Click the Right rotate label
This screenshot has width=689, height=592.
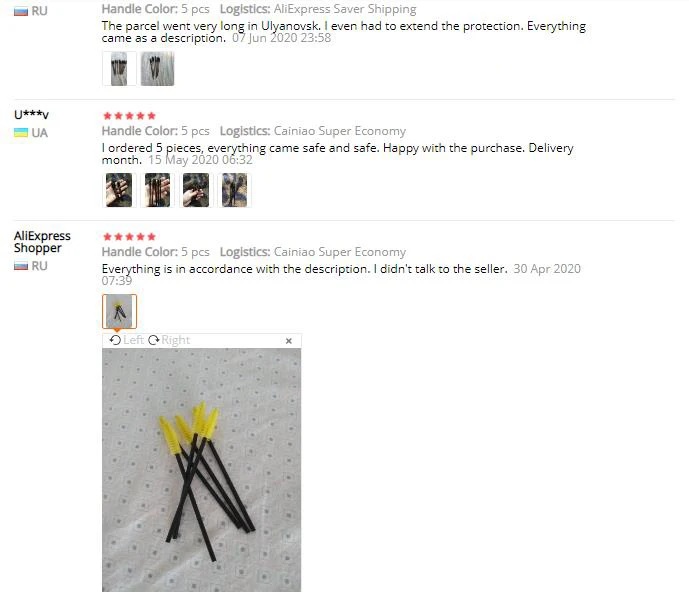175,340
